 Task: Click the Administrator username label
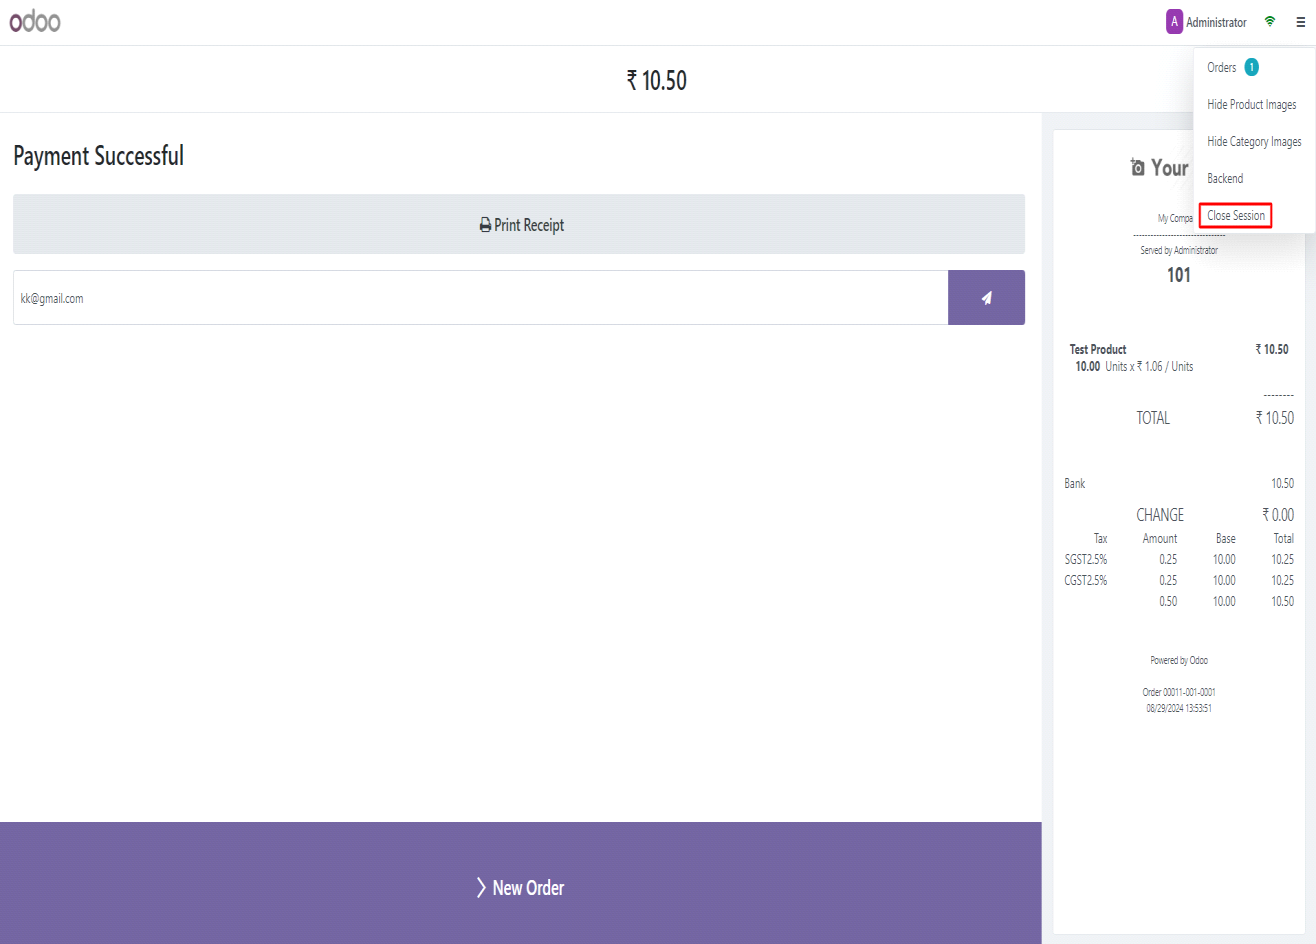click(x=1216, y=22)
